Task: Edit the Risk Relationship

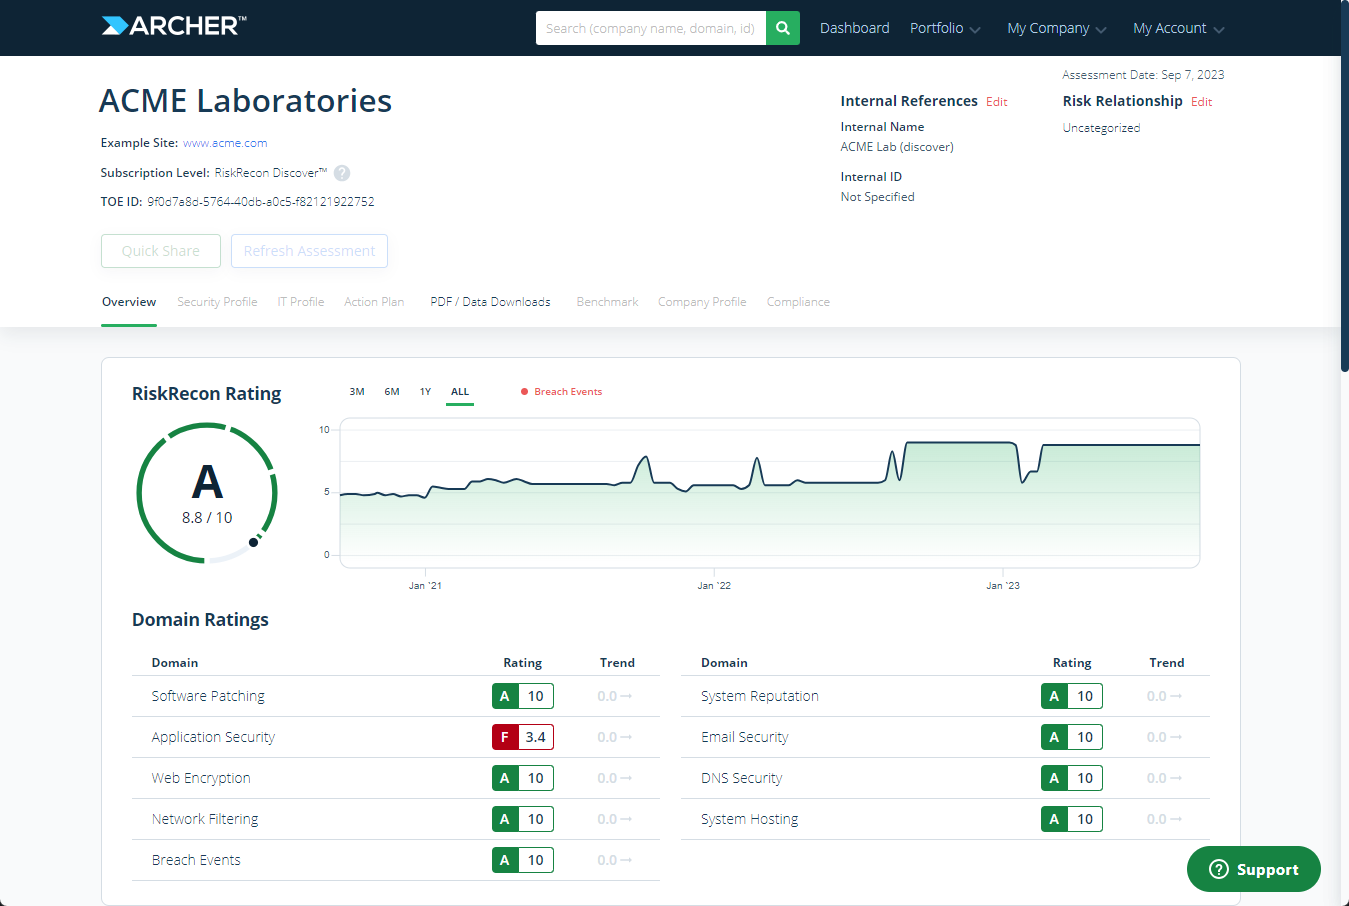Action: point(1201,101)
